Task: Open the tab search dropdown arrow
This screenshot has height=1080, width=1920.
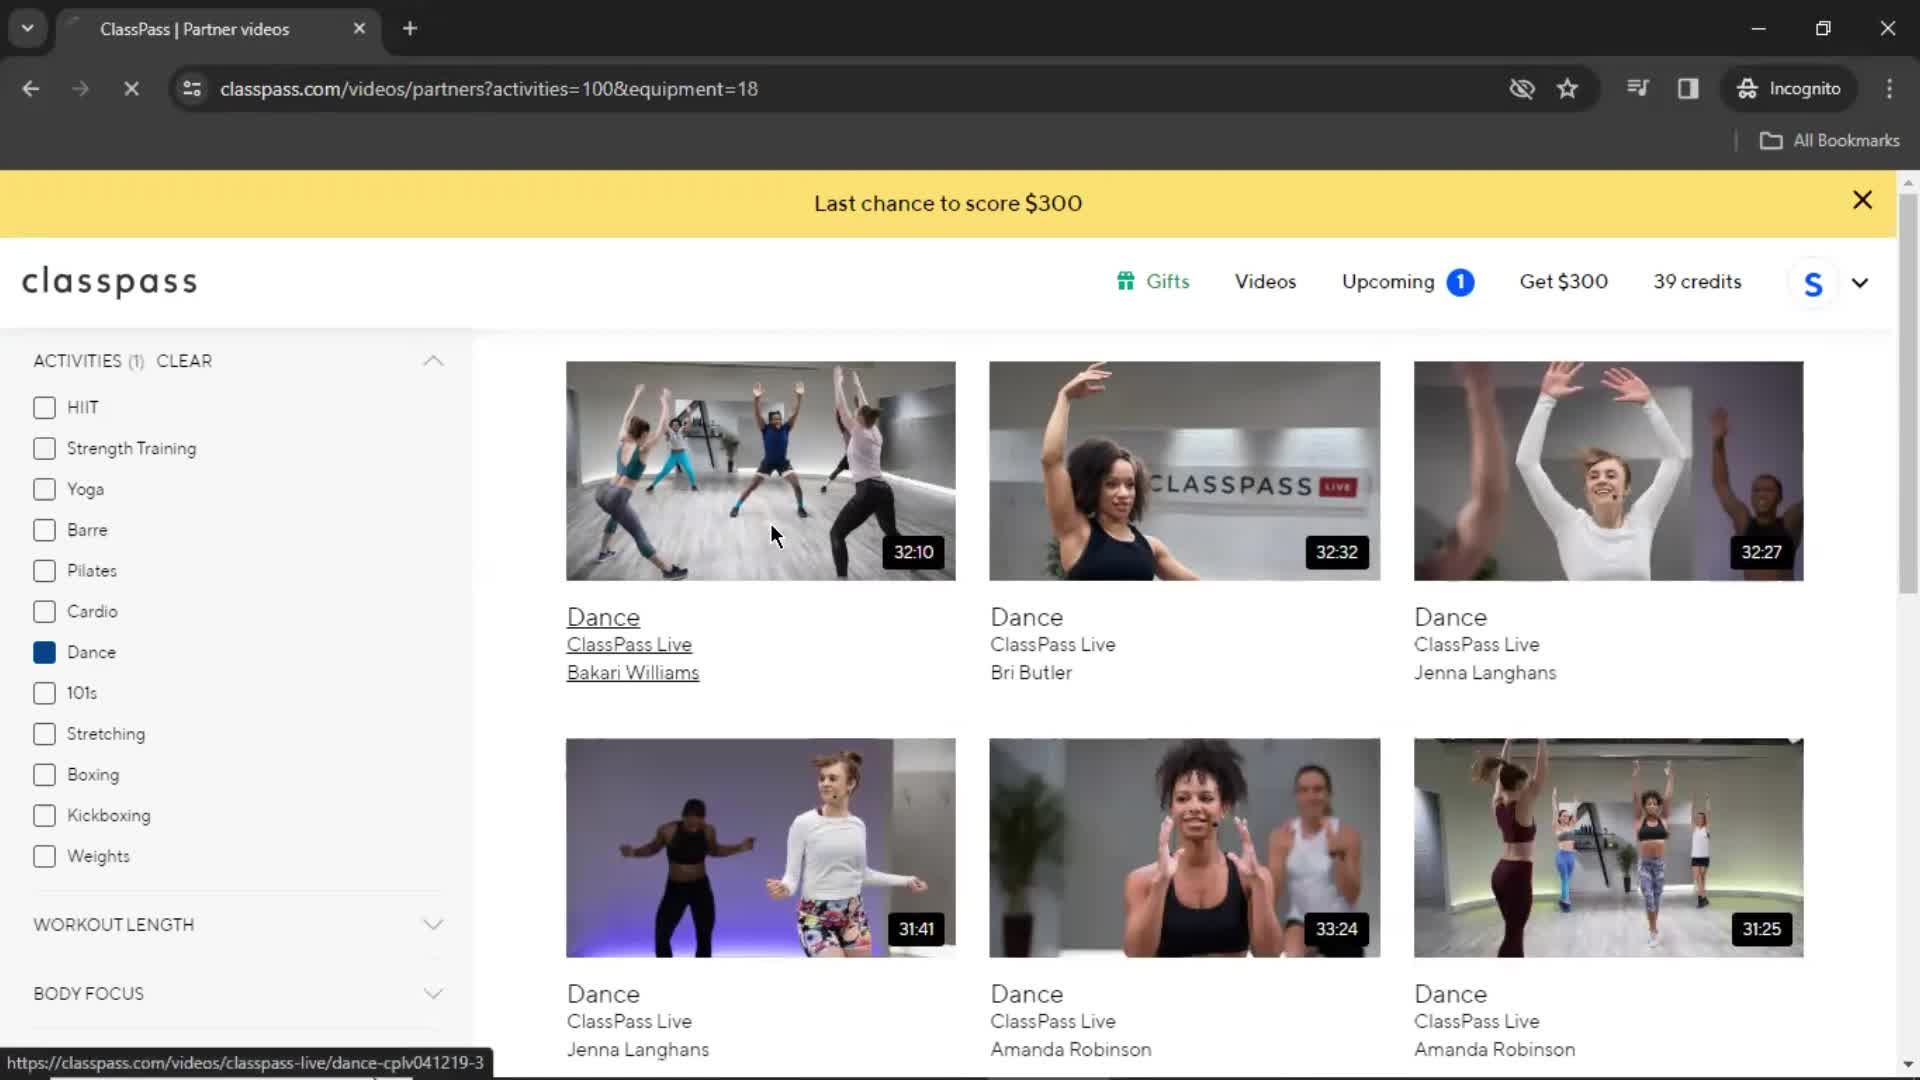Action: coord(27,29)
